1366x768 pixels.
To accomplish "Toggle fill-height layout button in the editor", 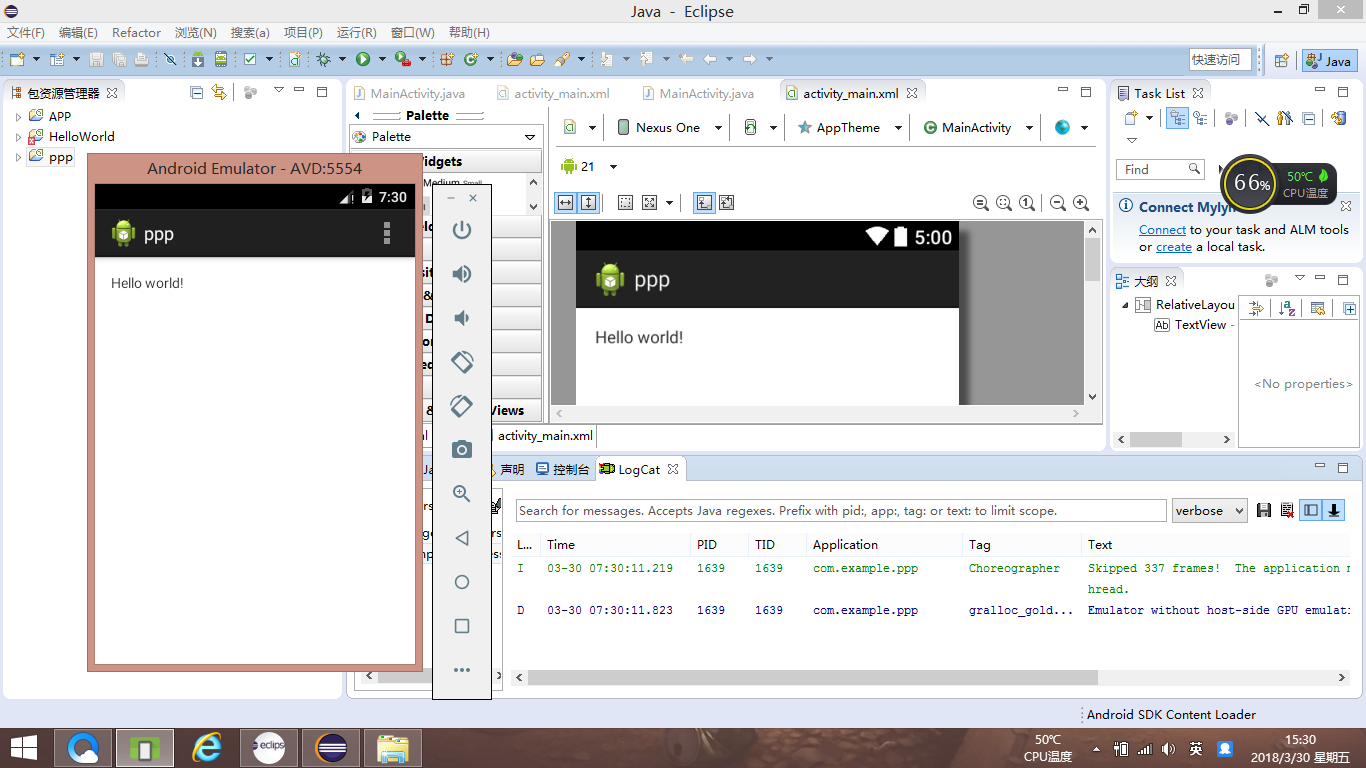I will (x=589, y=203).
